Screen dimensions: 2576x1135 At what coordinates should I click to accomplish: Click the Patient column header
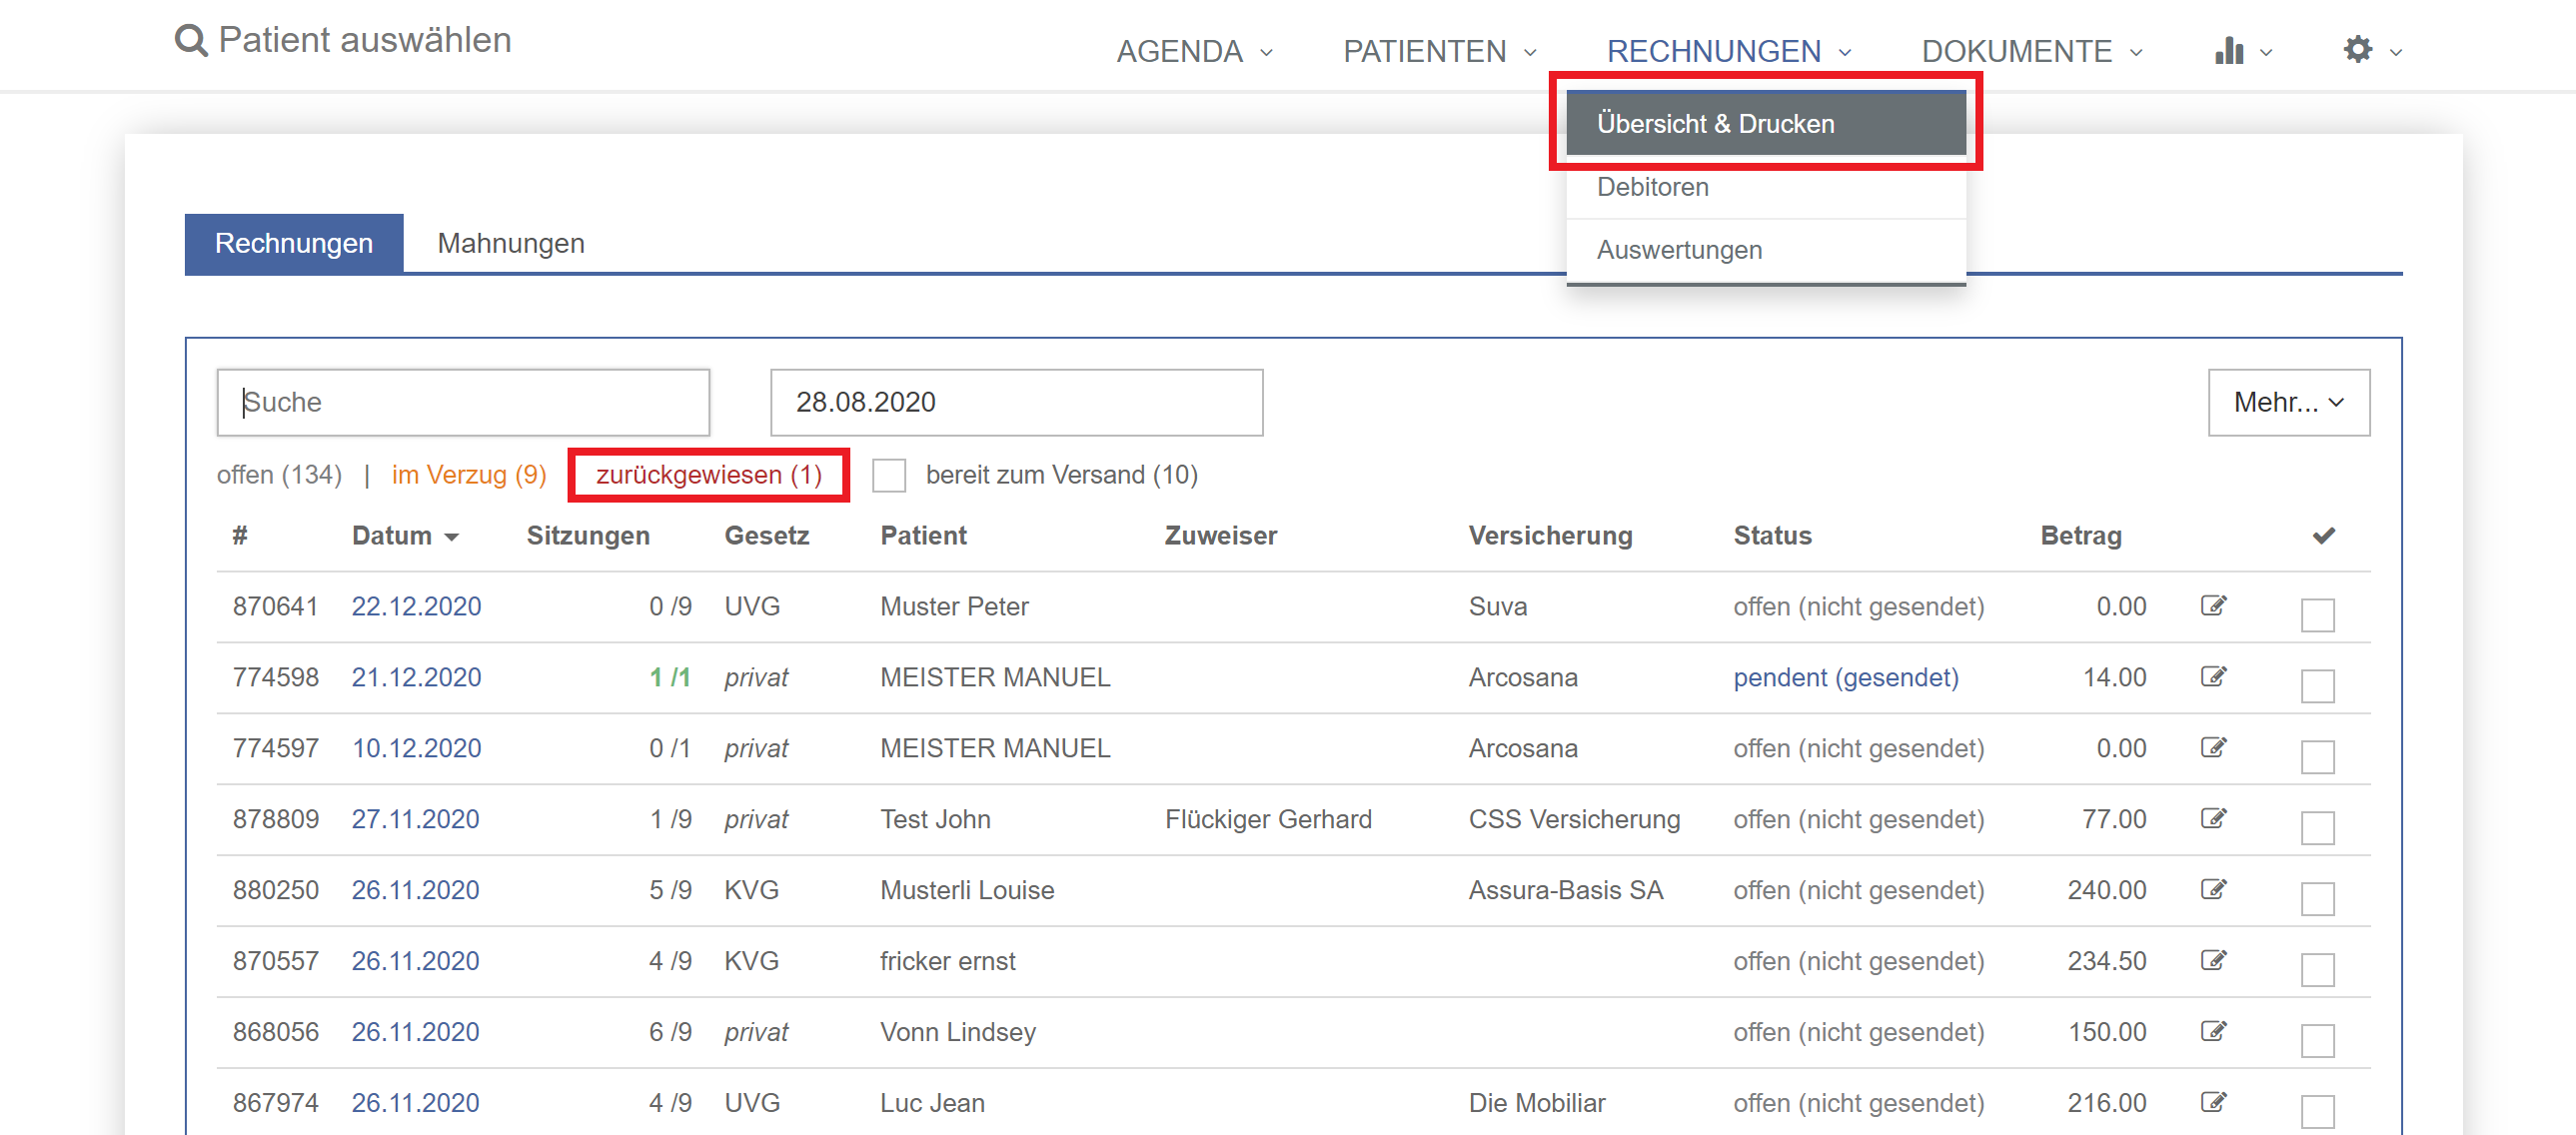click(x=923, y=536)
